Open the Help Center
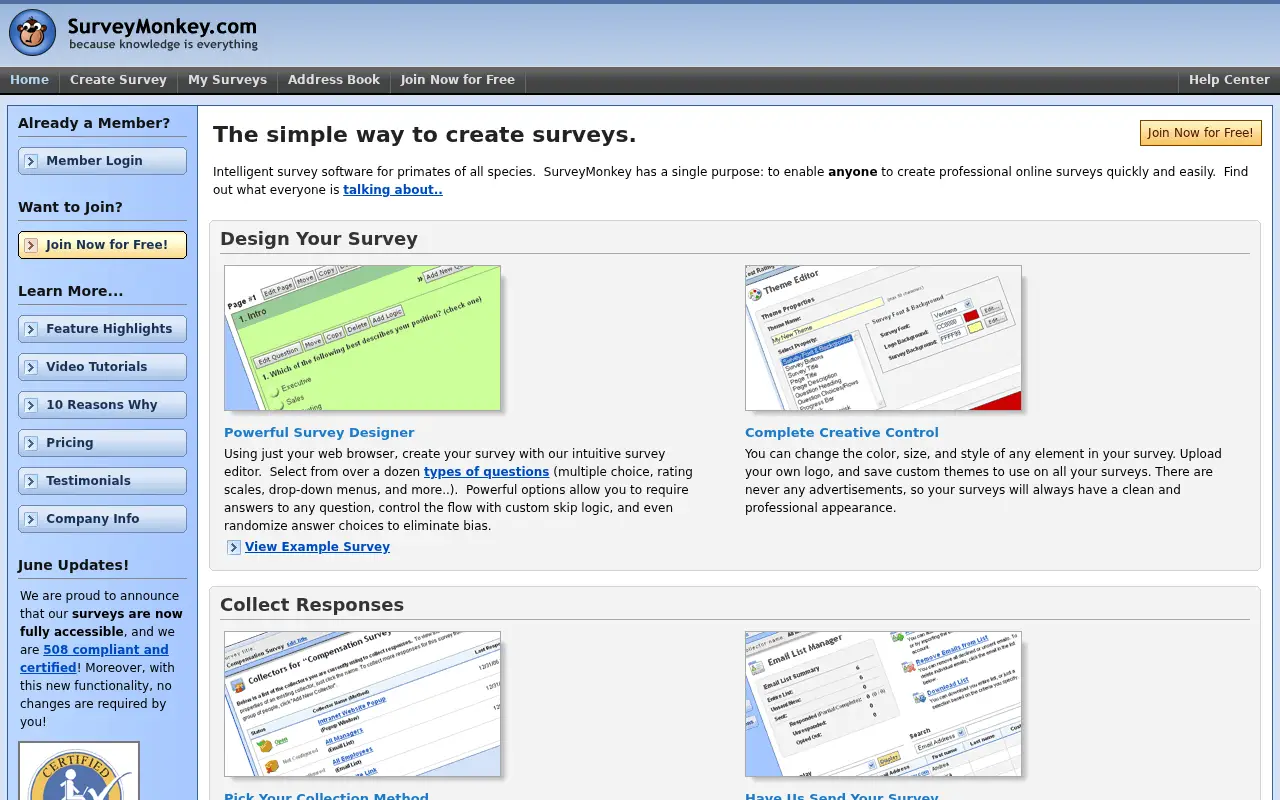 pos(1229,80)
